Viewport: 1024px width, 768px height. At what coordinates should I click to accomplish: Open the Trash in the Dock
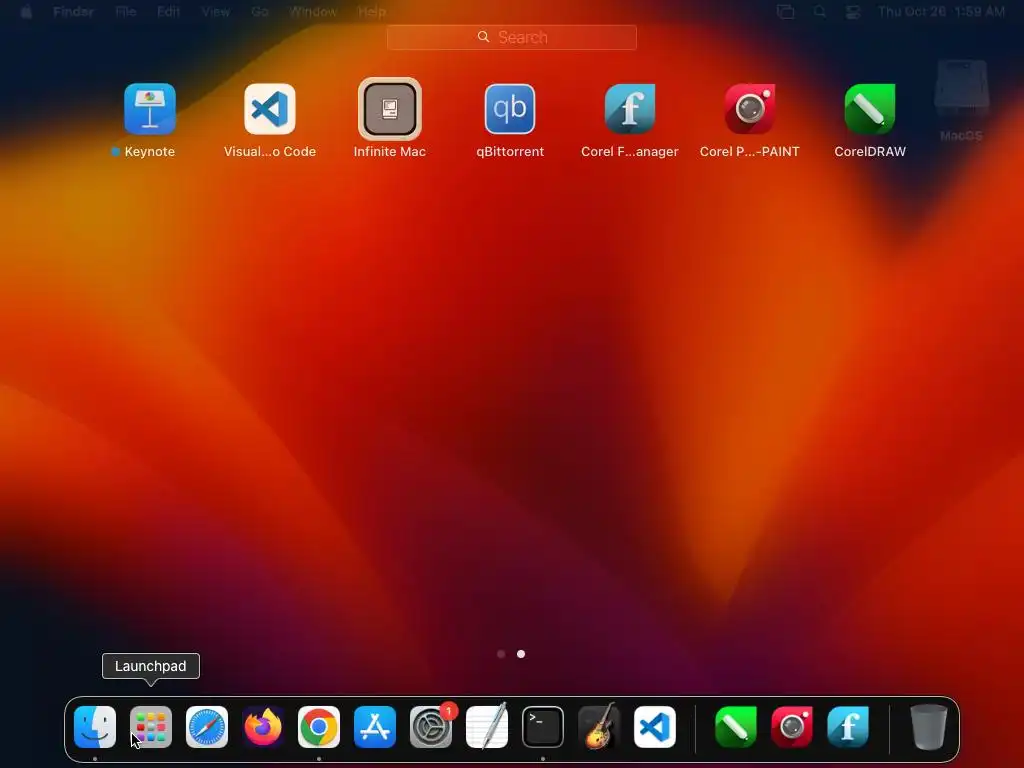point(929,727)
